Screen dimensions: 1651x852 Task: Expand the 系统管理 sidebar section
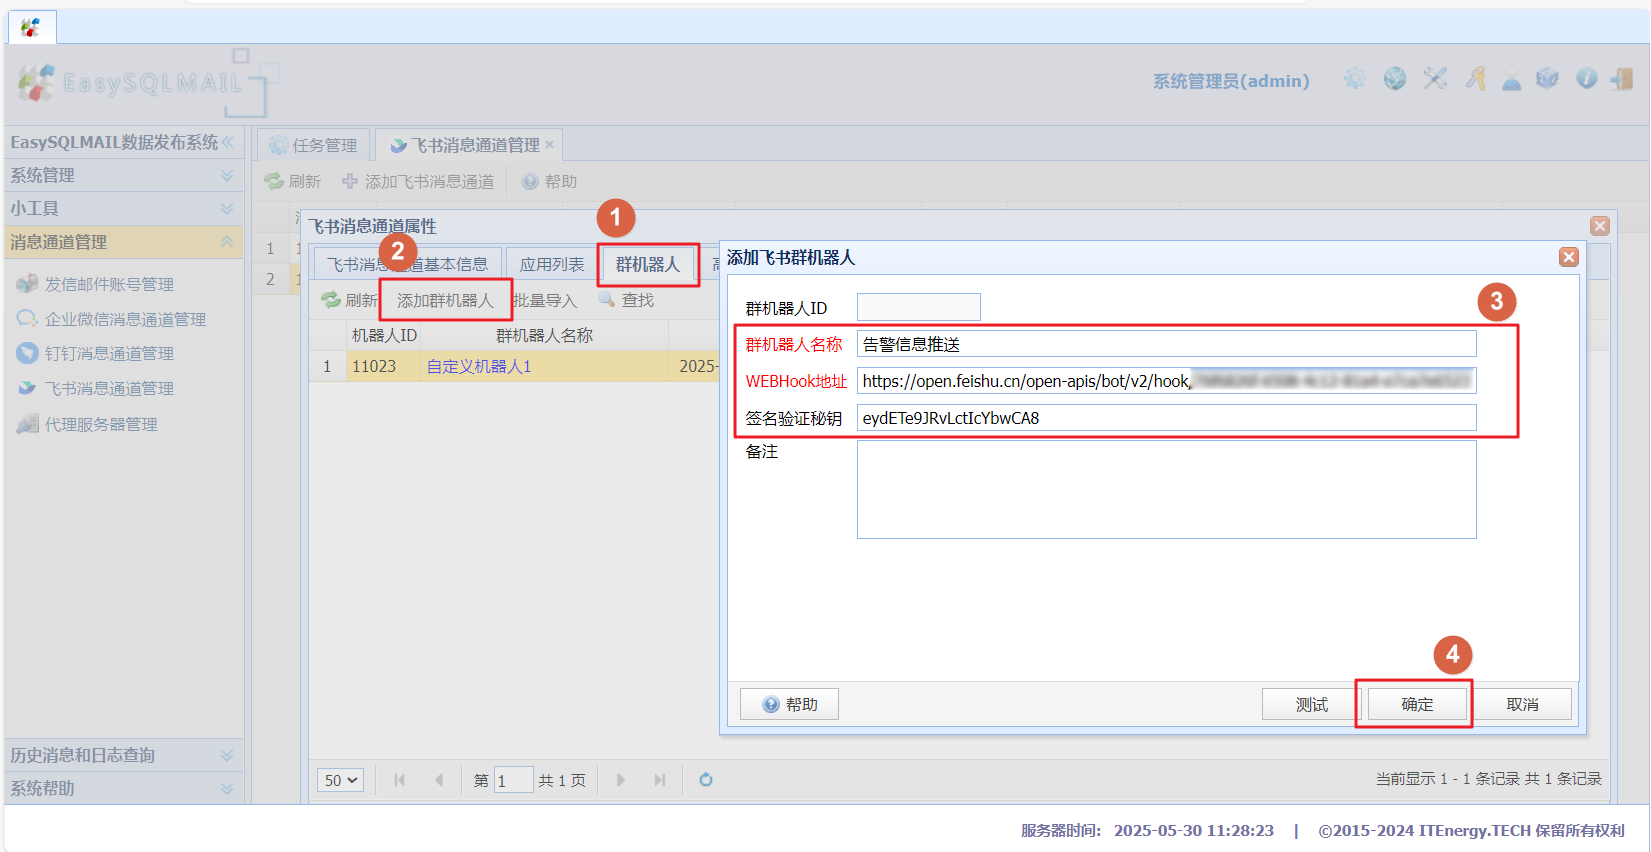[x=122, y=175]
